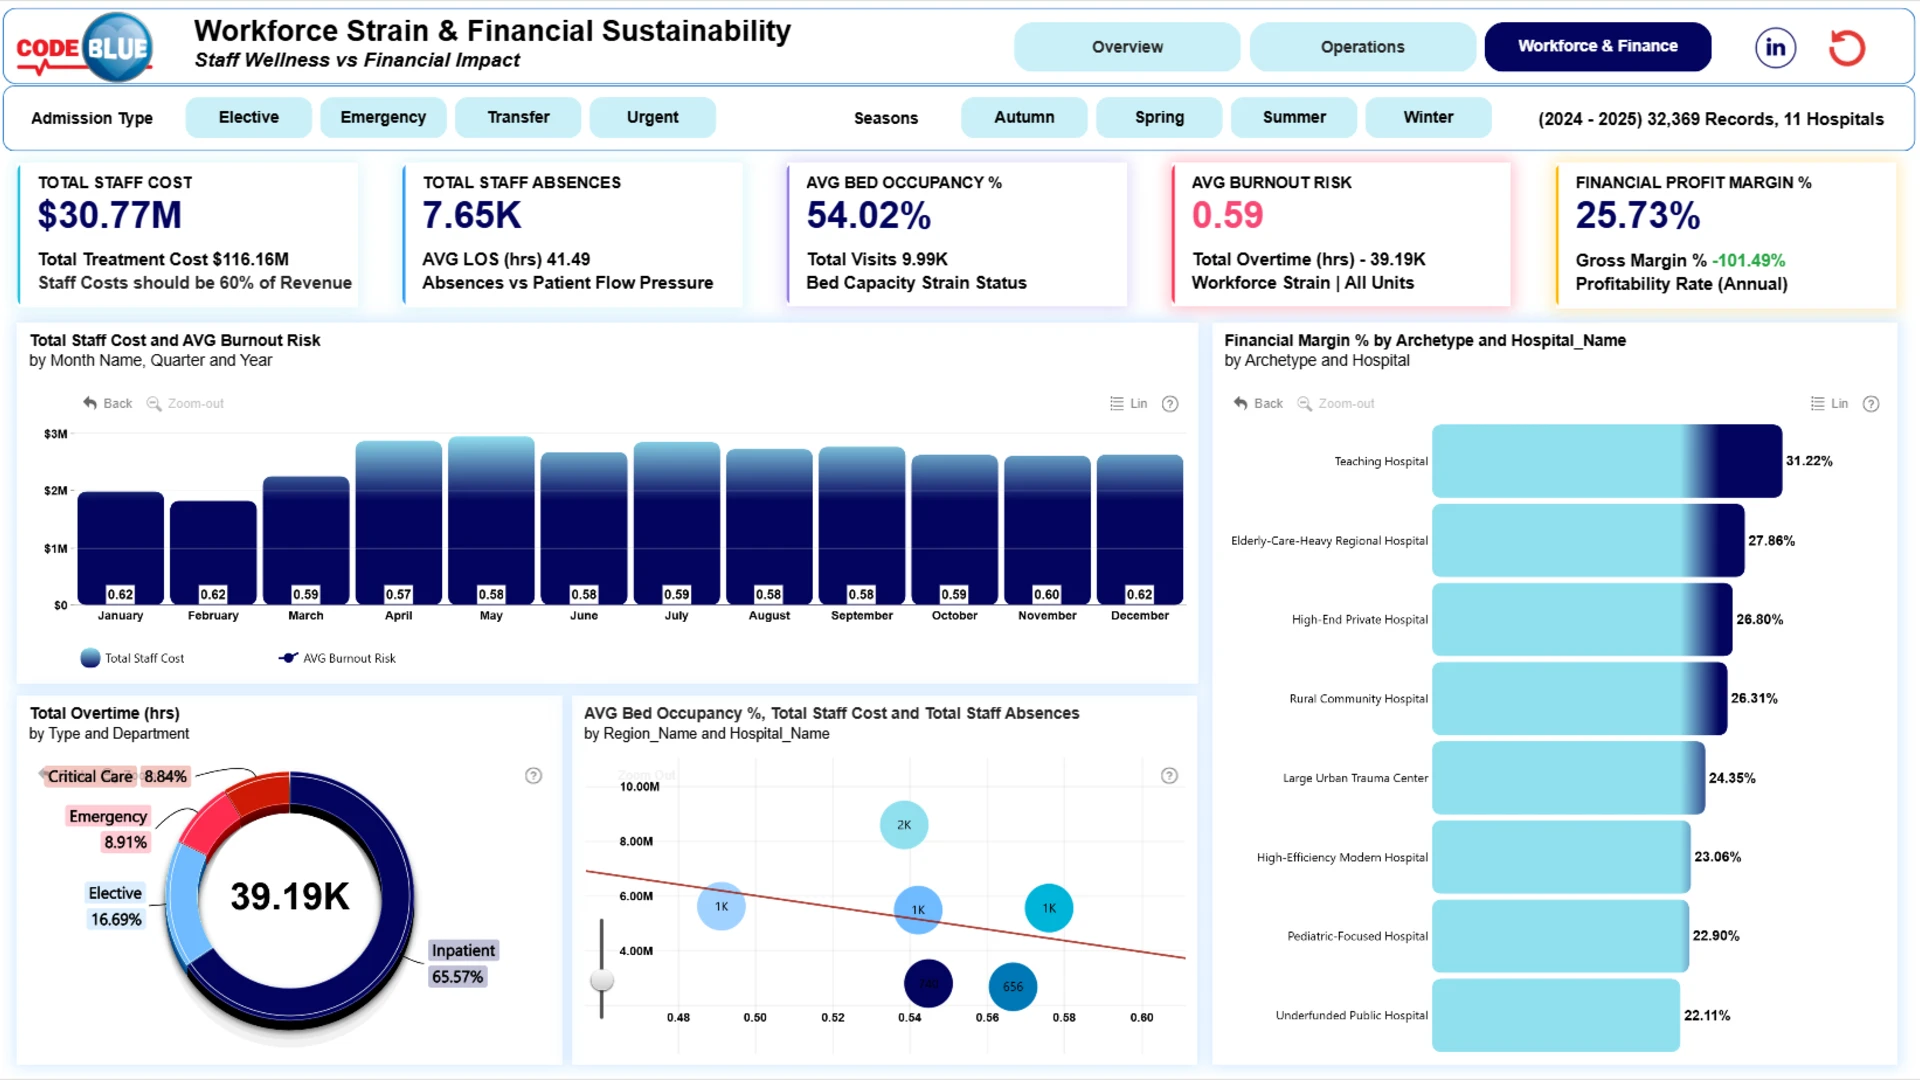
Task: Click the 31.22% Teaching Hospital value label
Action: (1809, 461)
